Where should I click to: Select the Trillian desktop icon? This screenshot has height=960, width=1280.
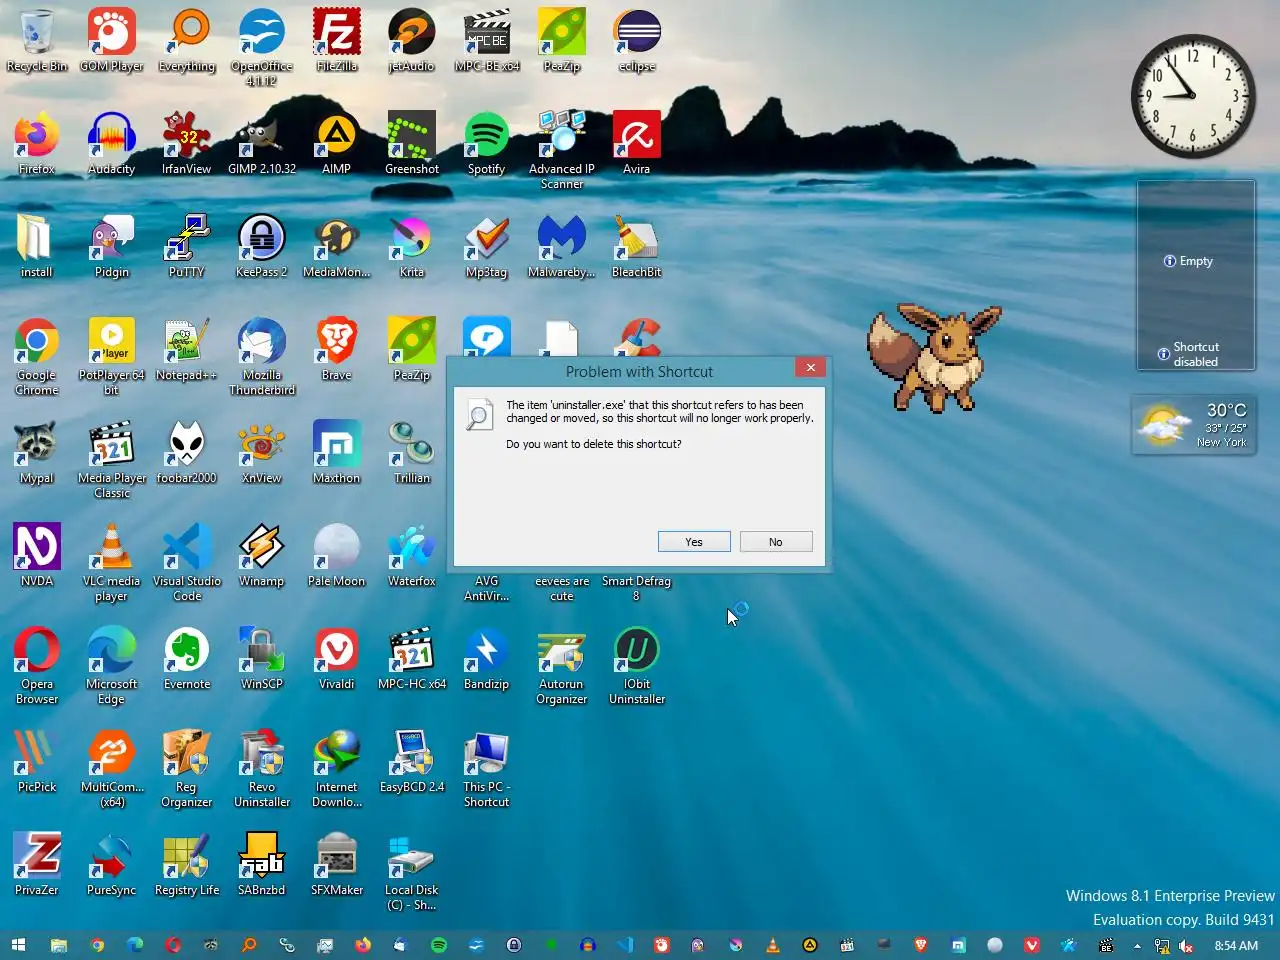click(412, 452)
